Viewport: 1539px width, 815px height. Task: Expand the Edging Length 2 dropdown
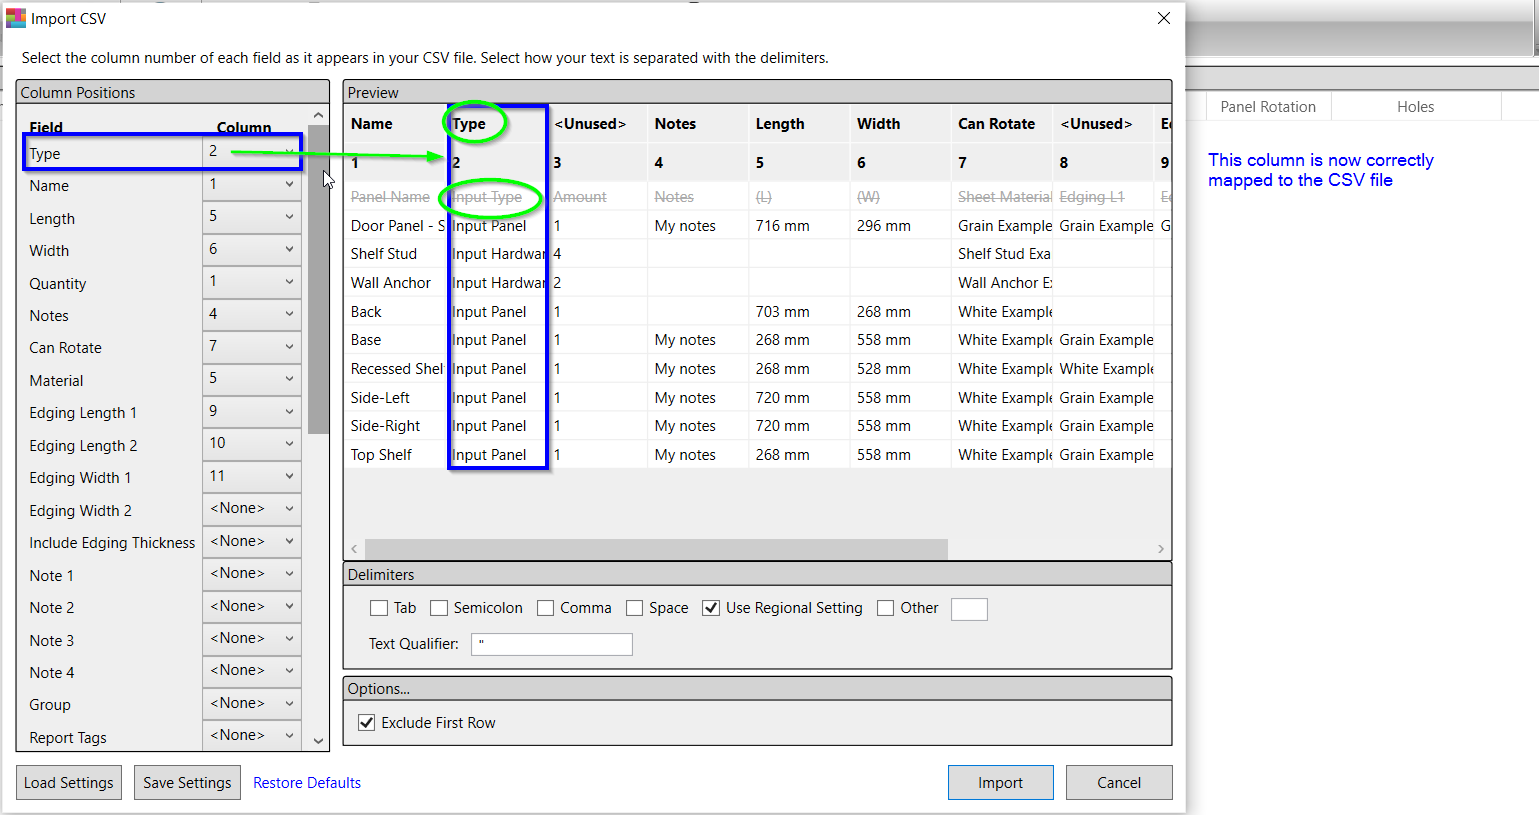click(x=252, y=444)
